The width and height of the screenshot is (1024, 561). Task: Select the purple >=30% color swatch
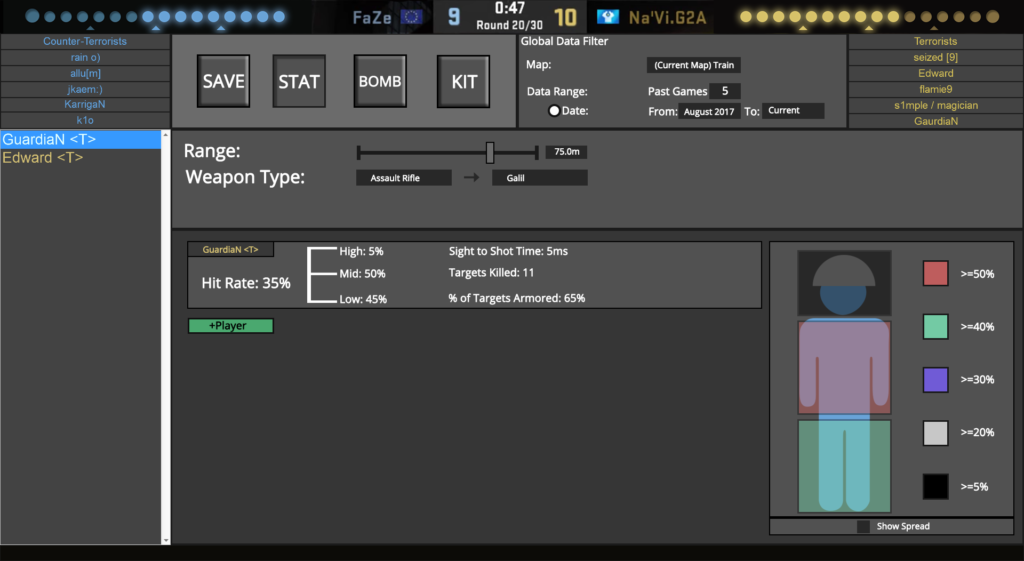pyautogui.click(x=935, y=379)
